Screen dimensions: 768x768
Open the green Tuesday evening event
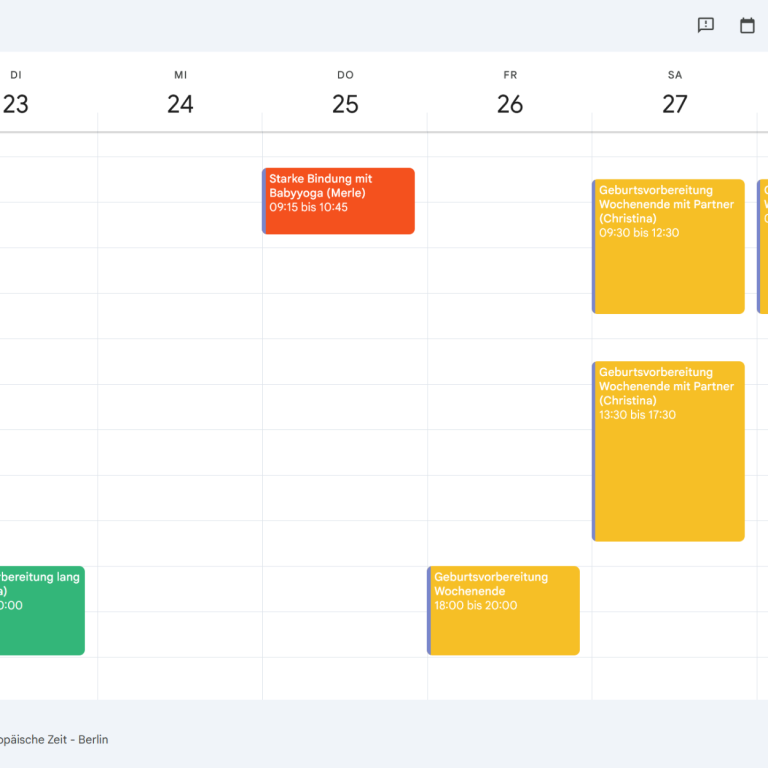tap(41, 611)
